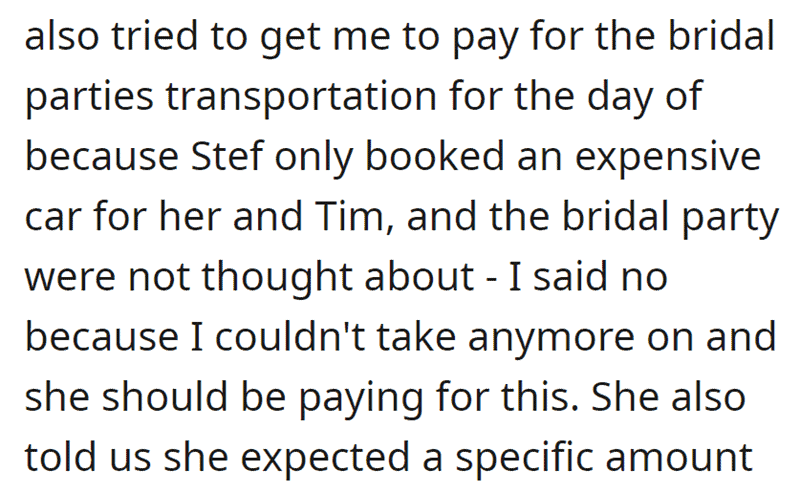The height and width of the screenshot is (492, 800).
Task: Click the word "parties"
Action: click(89, 98)
